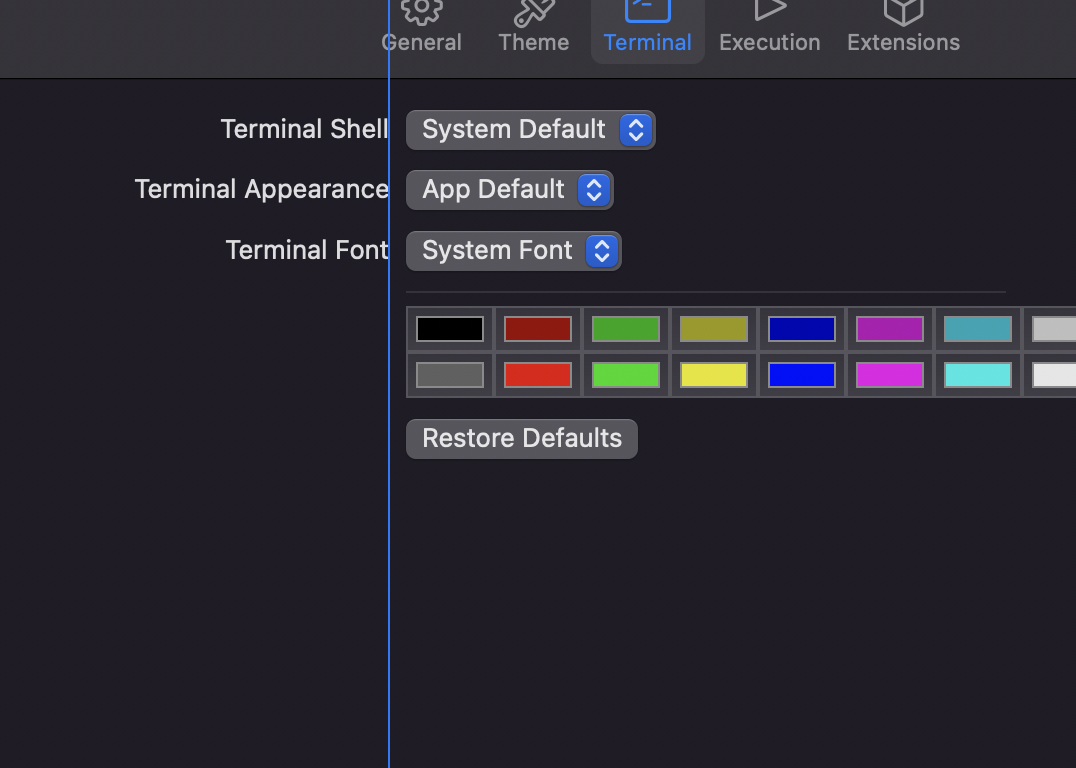Pick the bright cyan color swatch

[977, 375]
